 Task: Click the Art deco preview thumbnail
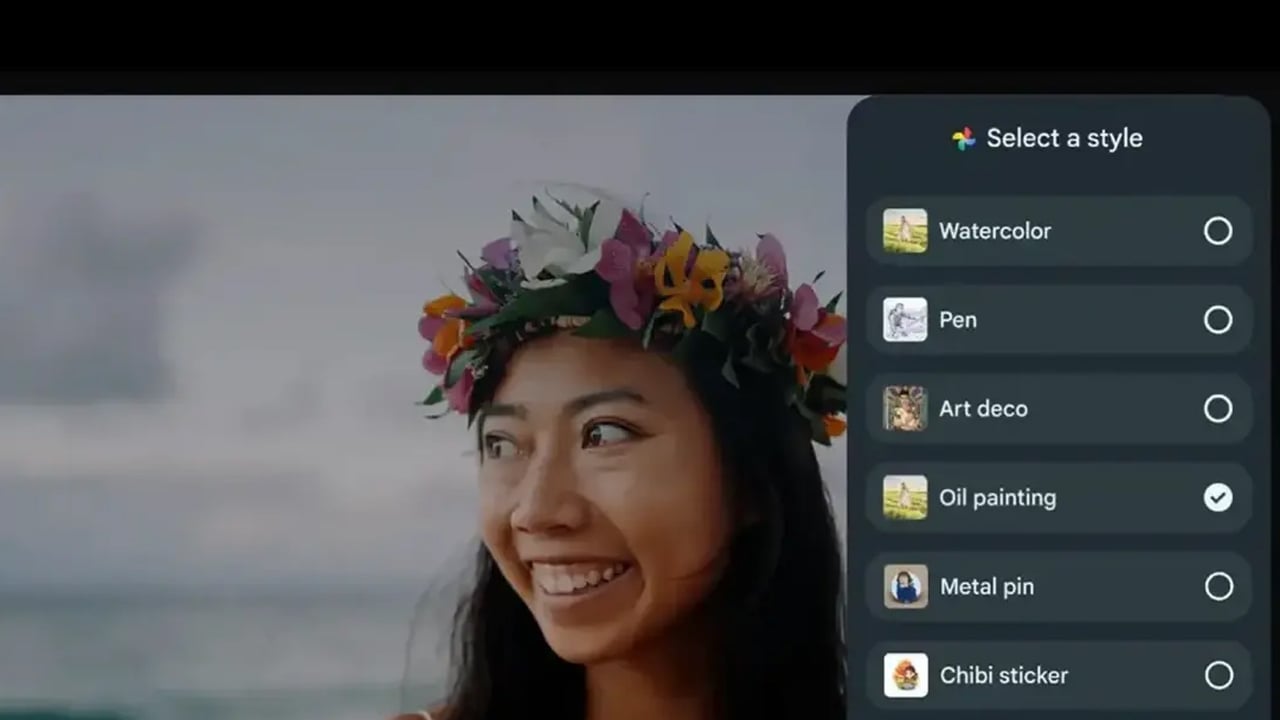(905, 409)
